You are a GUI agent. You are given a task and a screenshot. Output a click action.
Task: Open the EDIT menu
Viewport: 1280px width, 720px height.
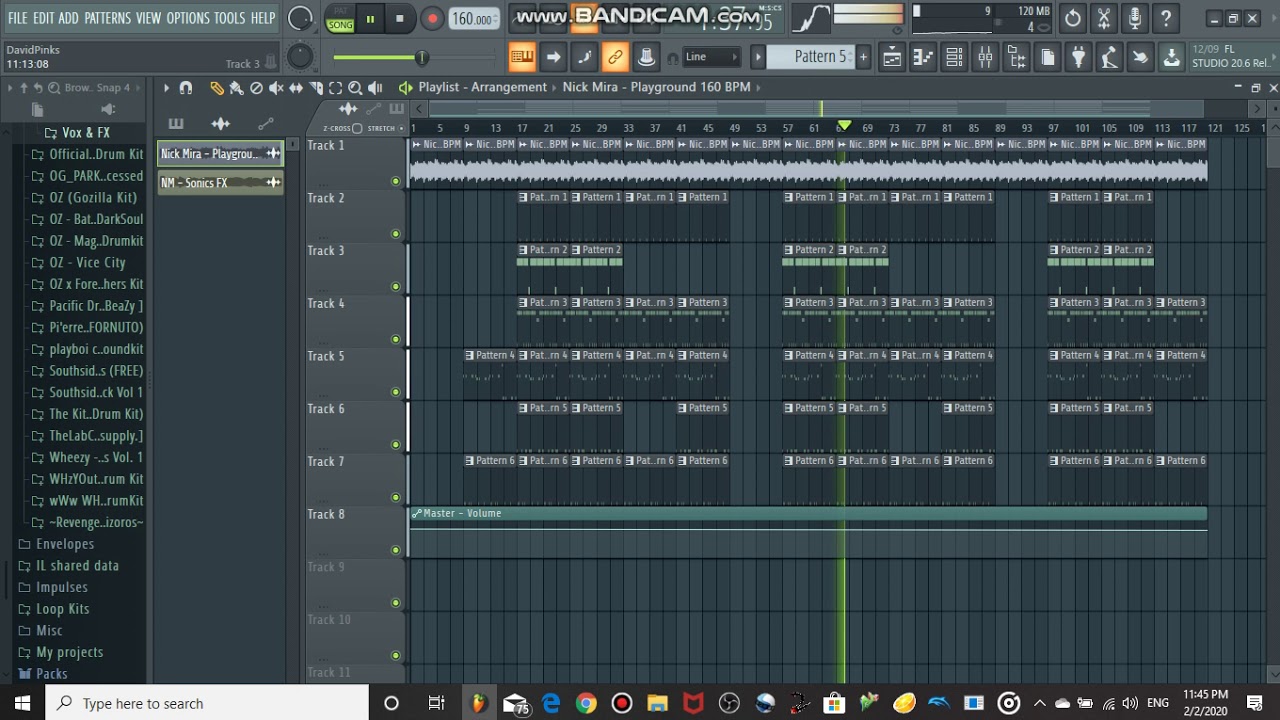tap(43, 18)
